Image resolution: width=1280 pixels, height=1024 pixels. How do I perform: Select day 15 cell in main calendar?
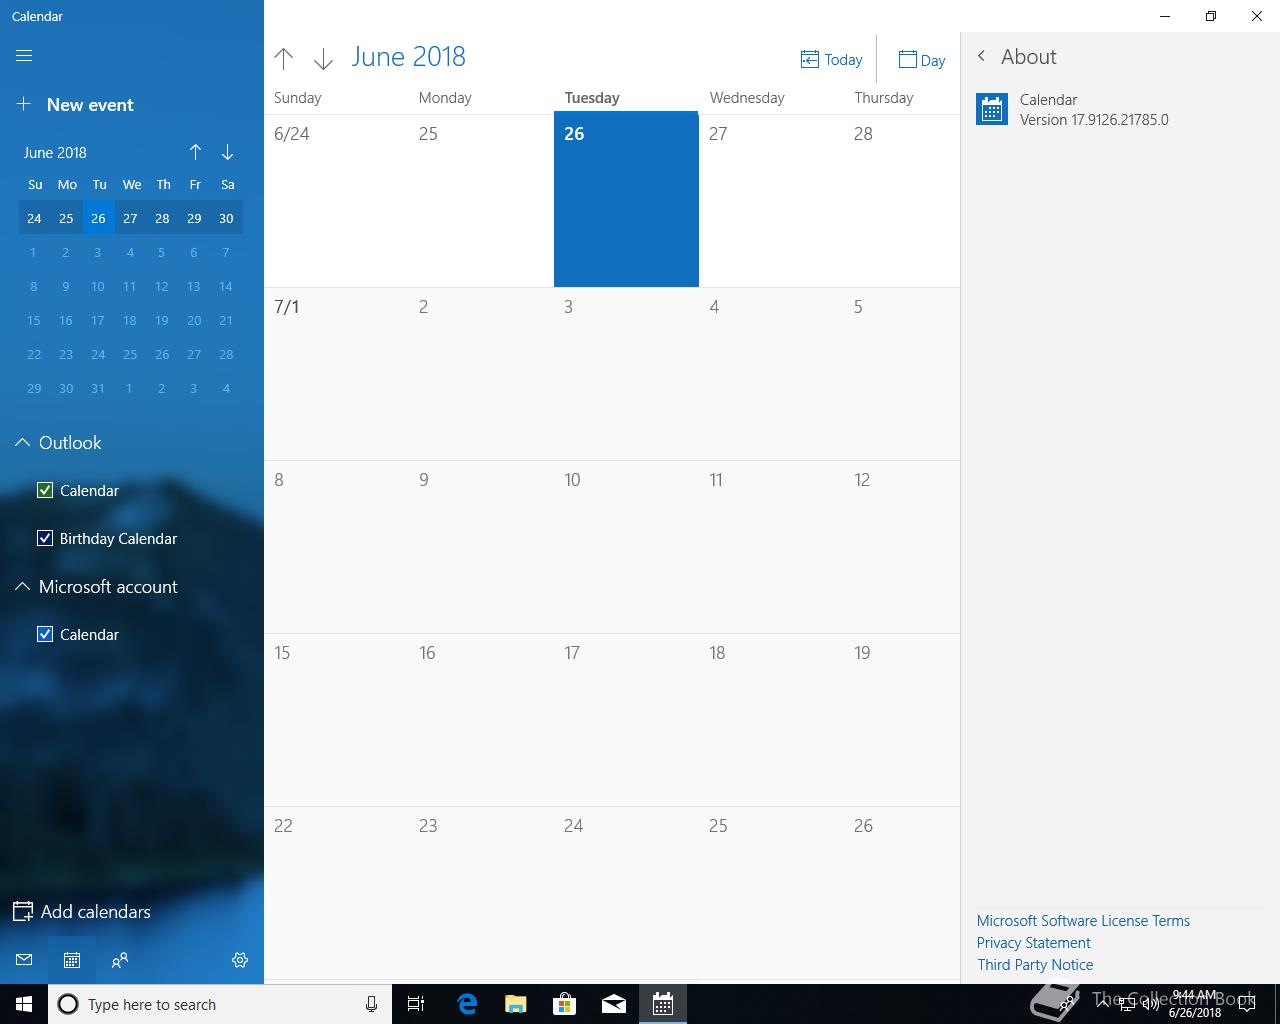336,720
